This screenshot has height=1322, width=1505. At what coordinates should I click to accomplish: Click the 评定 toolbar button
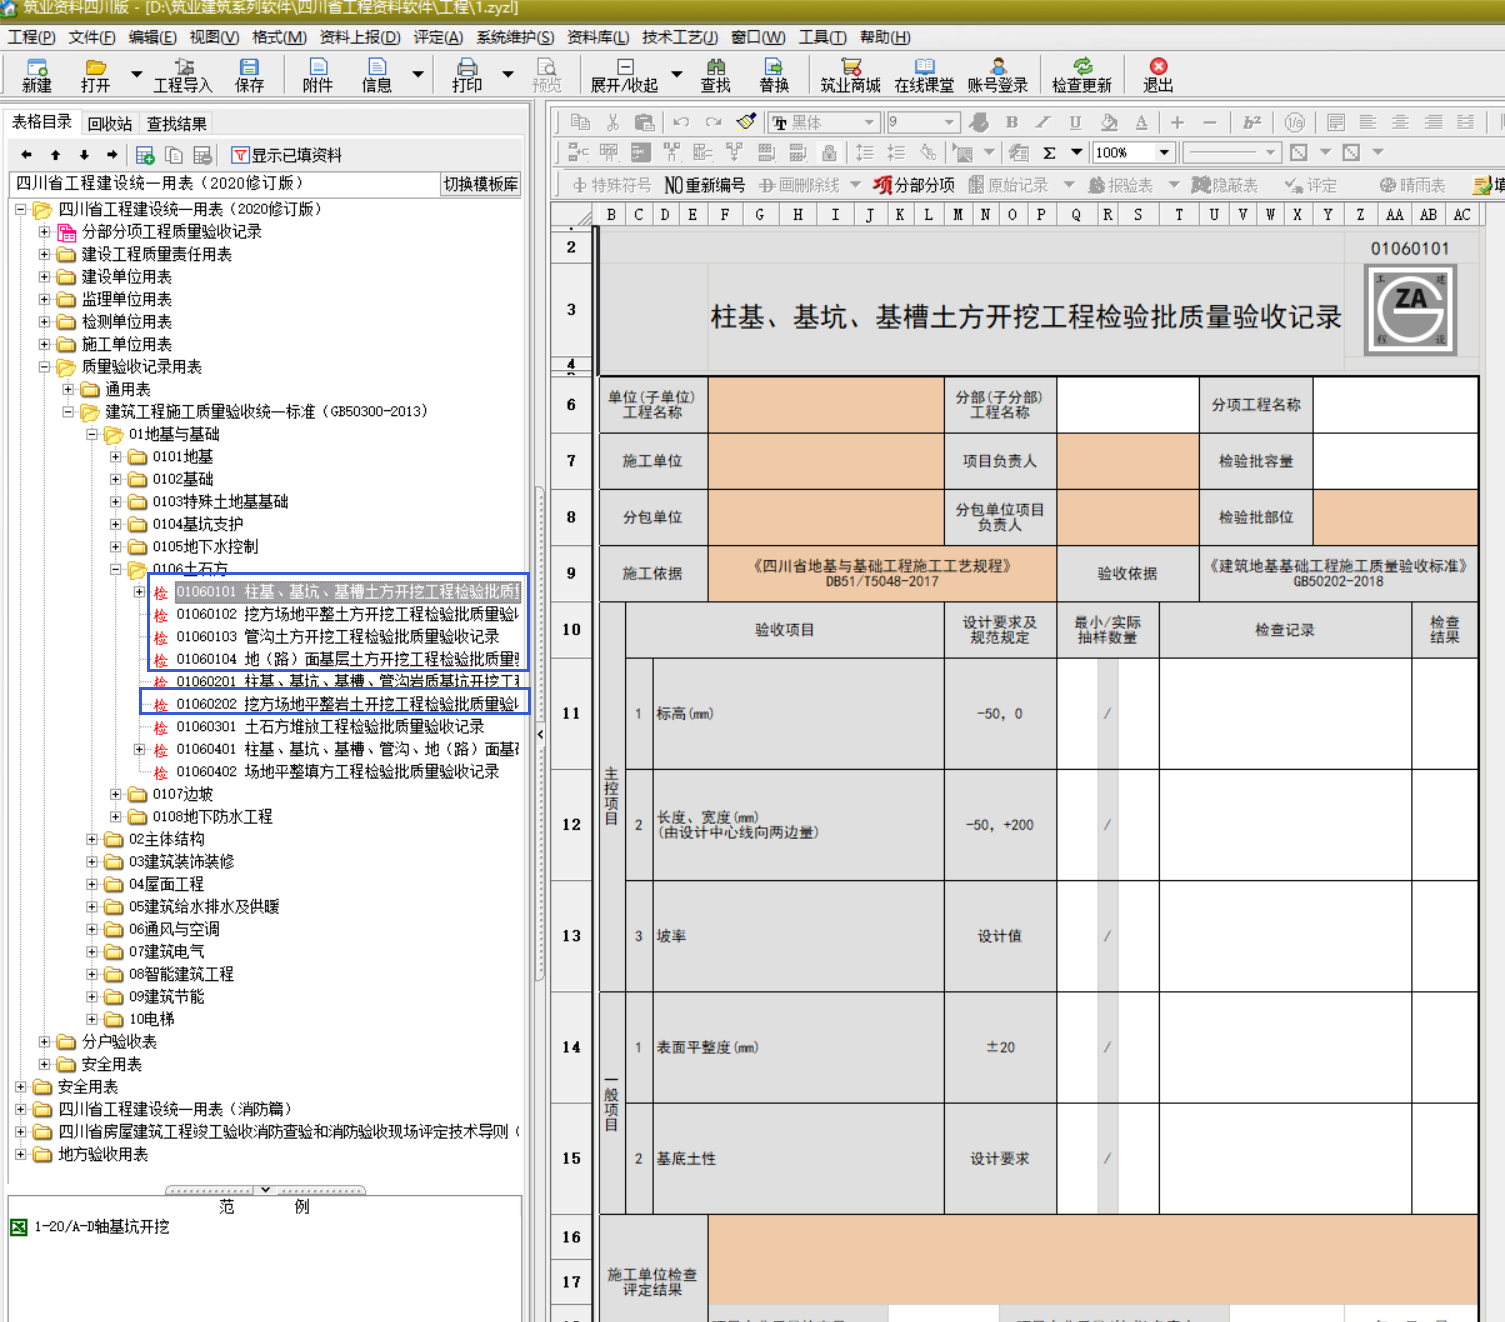tap(1311, 185)
